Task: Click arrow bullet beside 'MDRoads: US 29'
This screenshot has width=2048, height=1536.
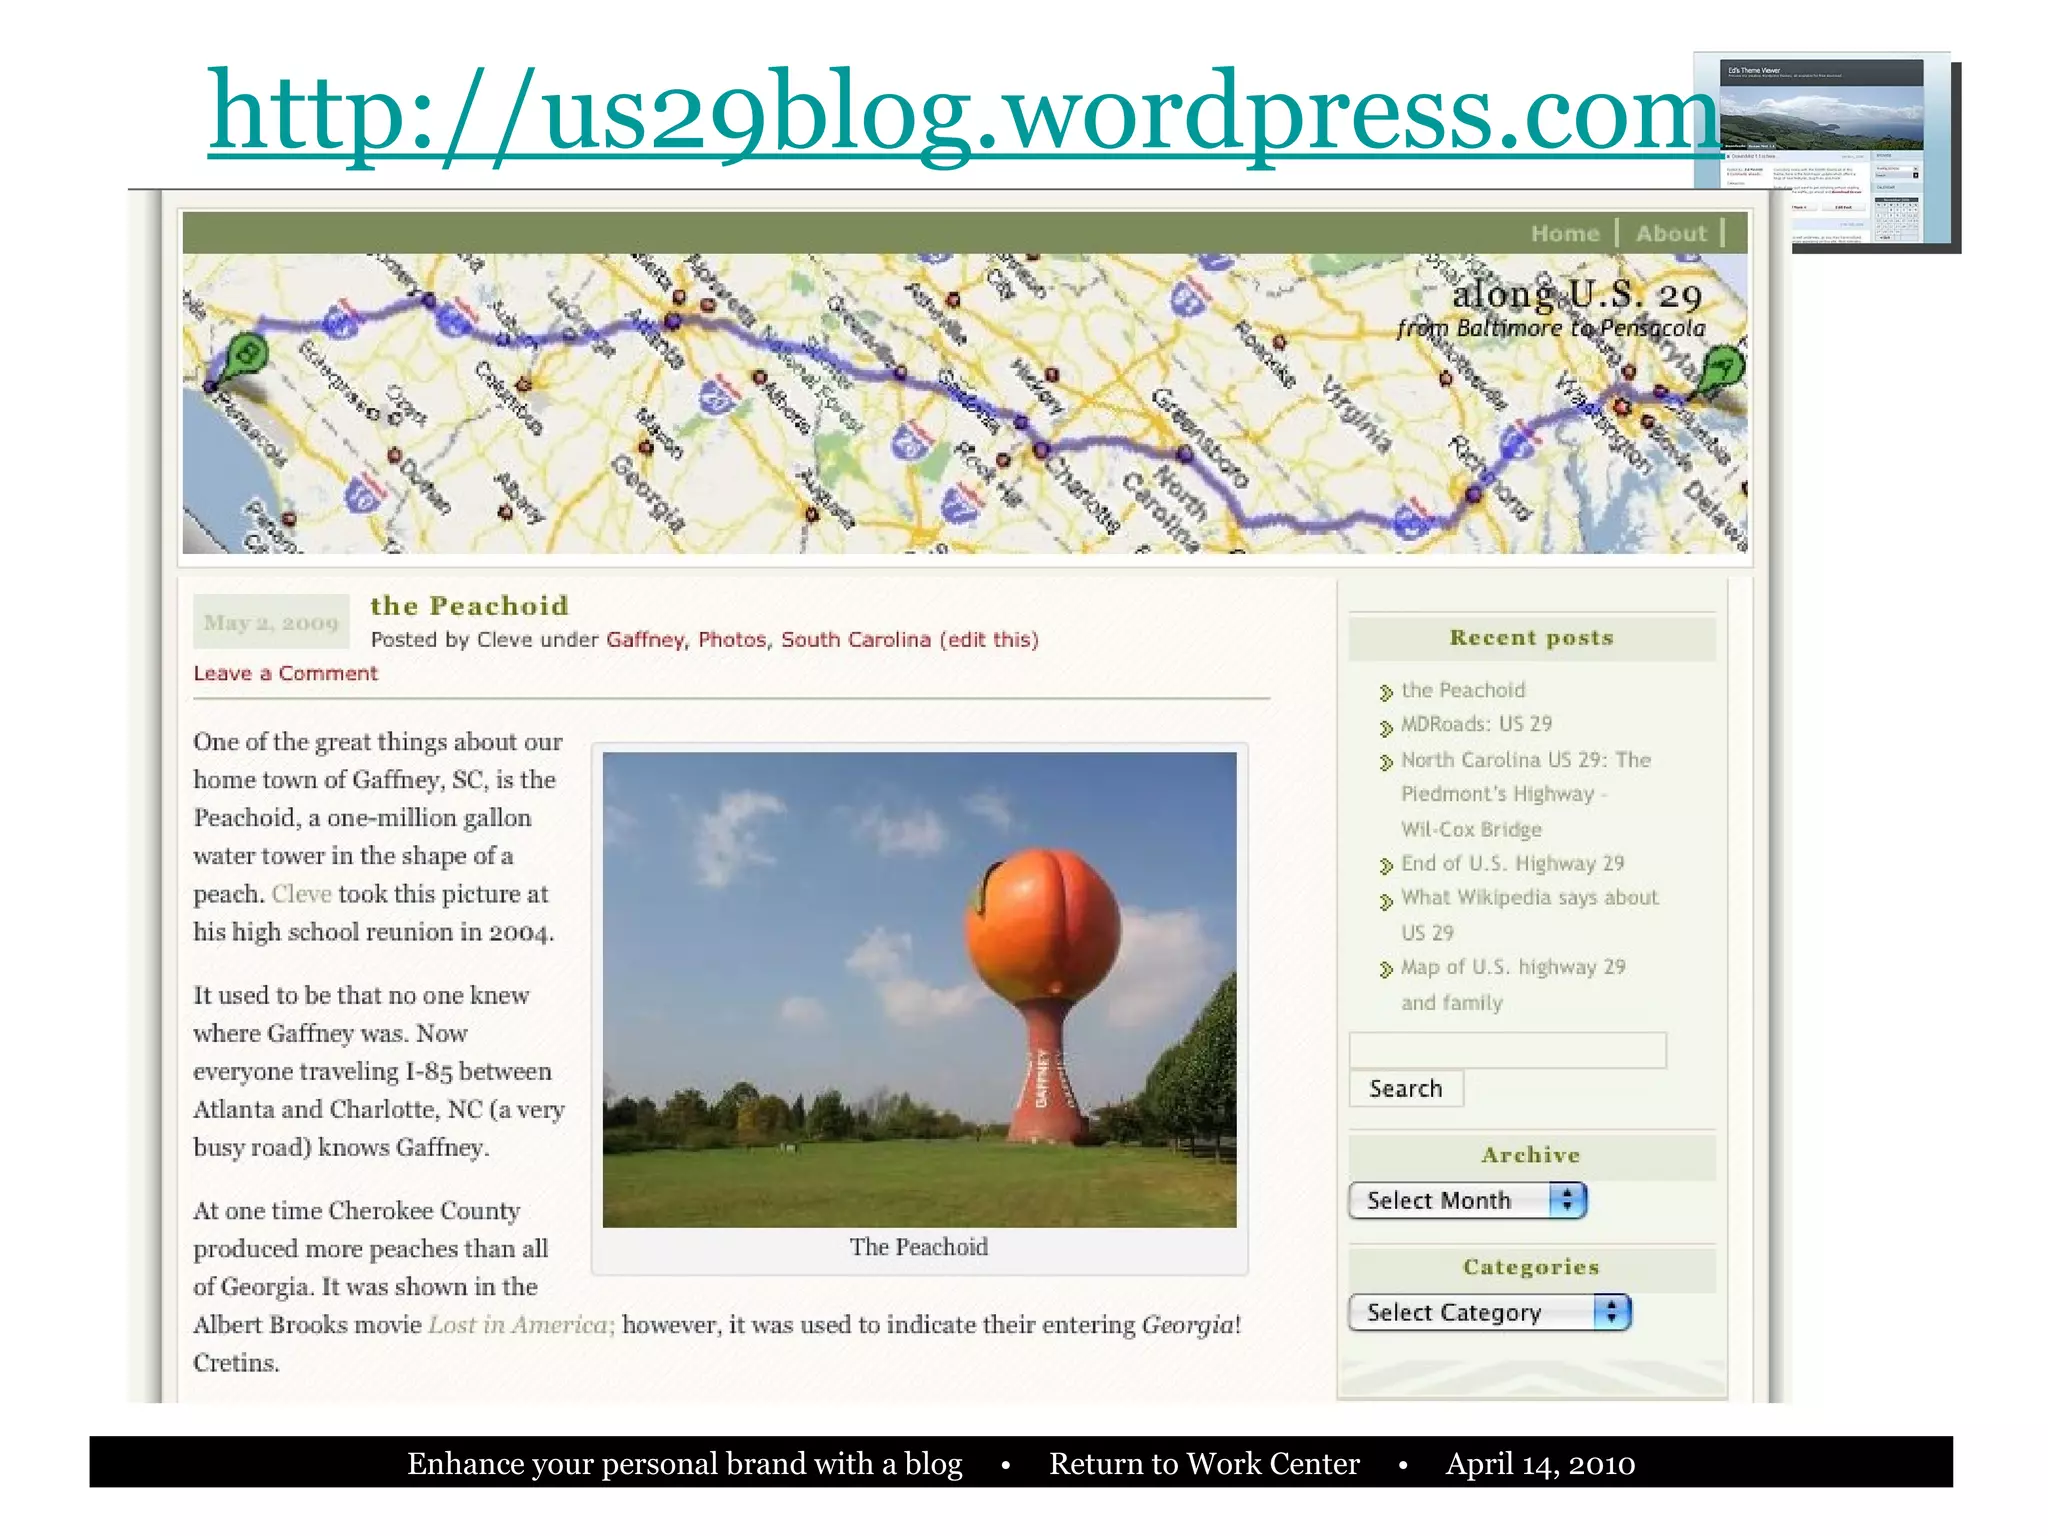Action: (1386, 727)
